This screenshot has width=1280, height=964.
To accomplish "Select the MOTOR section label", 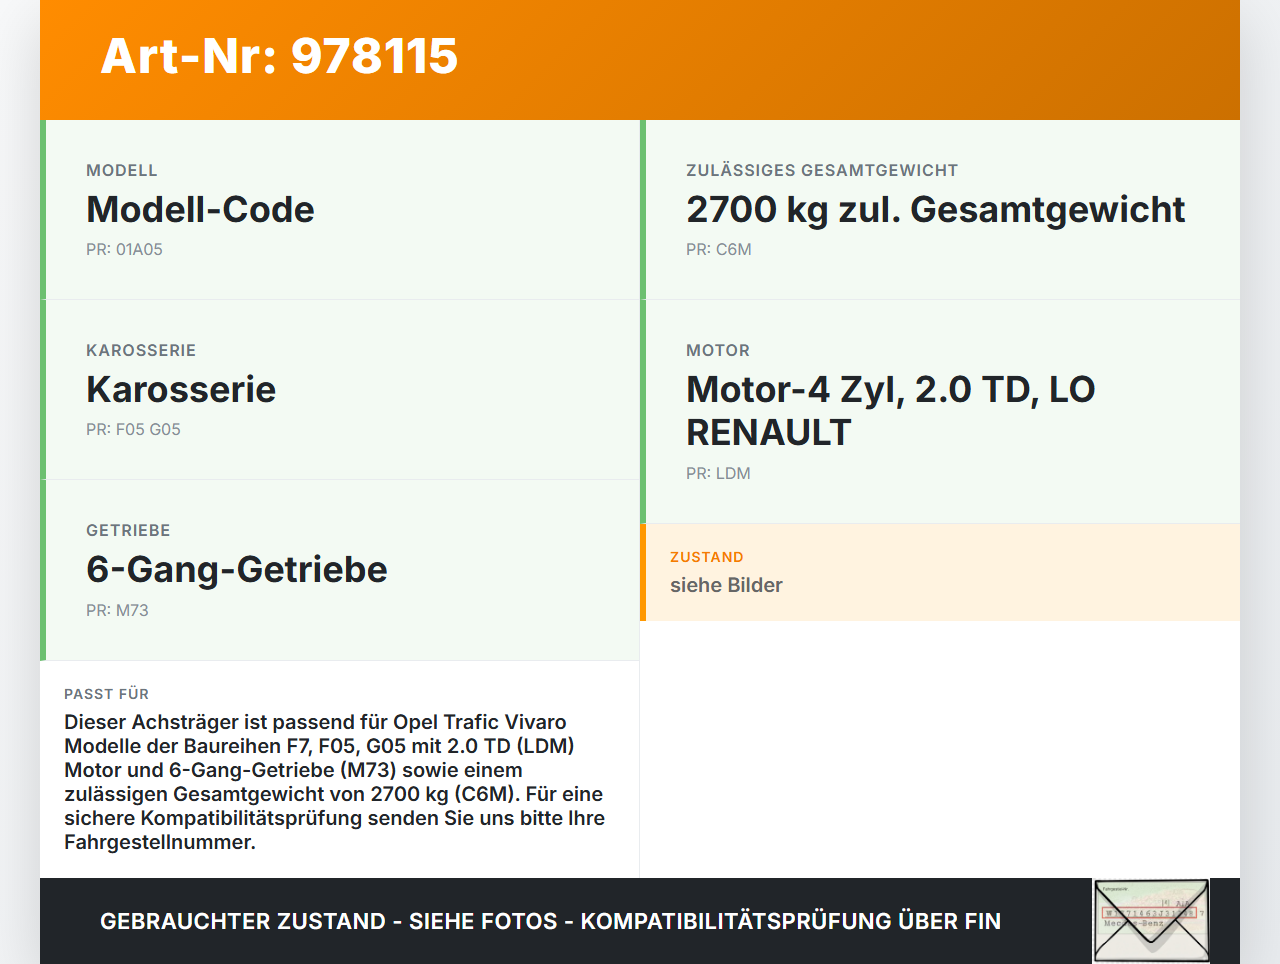I will coord(717,350).
